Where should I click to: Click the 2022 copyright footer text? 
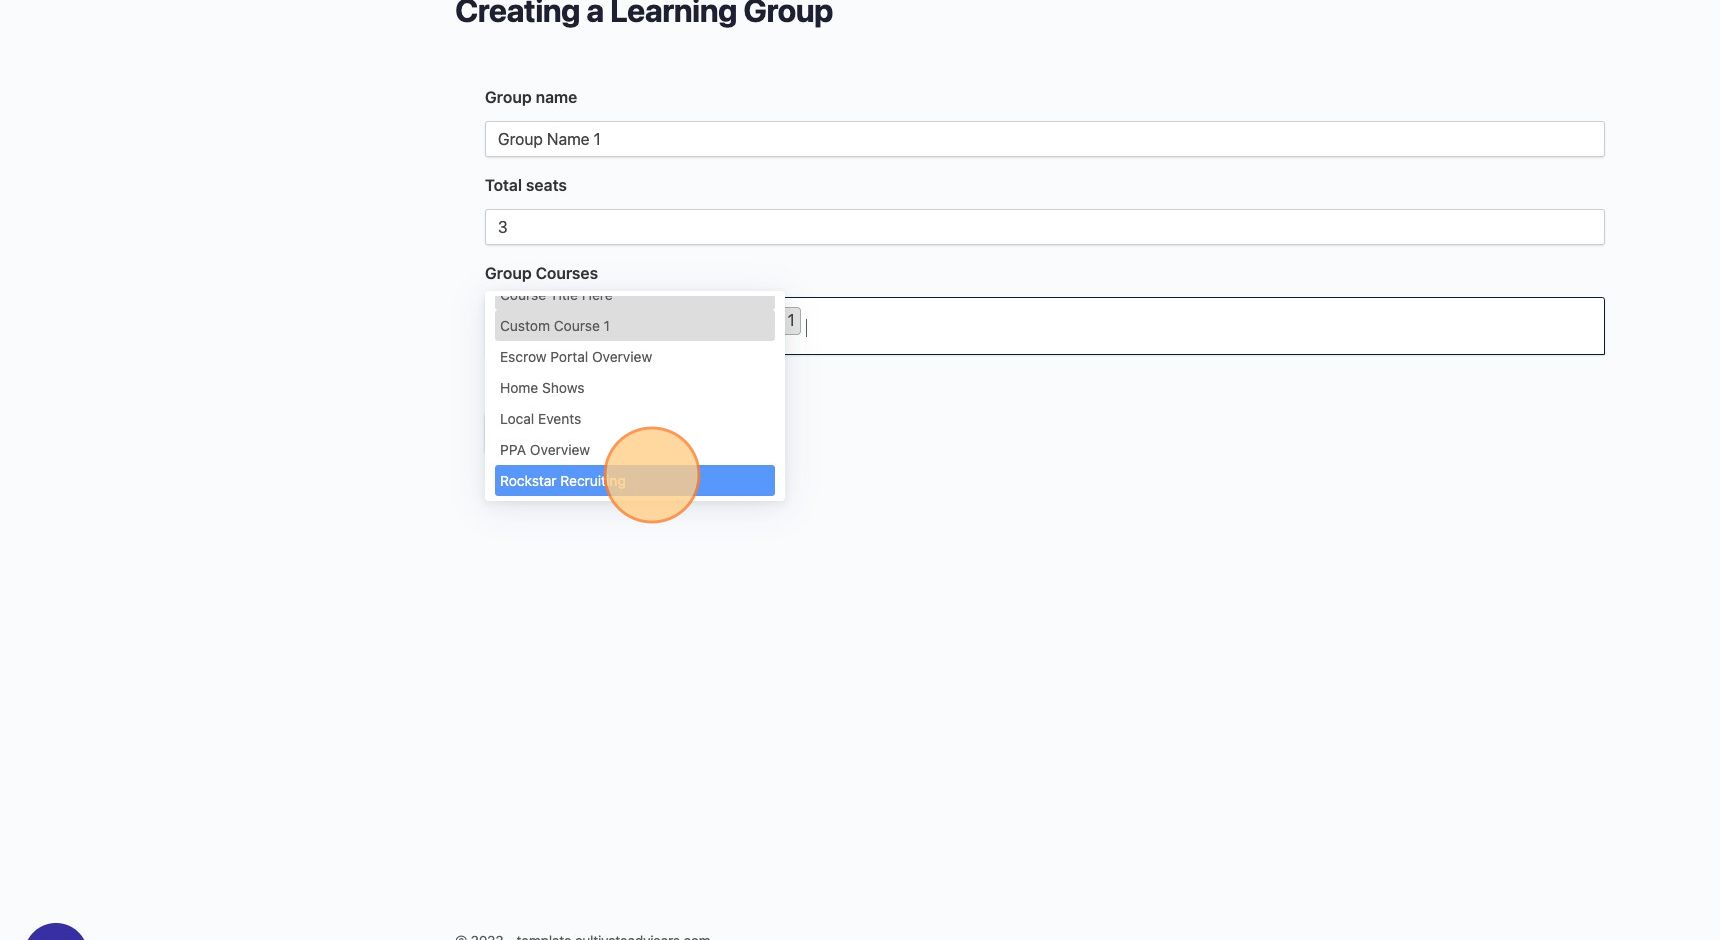pyautogui.click(x=479, y=937)
